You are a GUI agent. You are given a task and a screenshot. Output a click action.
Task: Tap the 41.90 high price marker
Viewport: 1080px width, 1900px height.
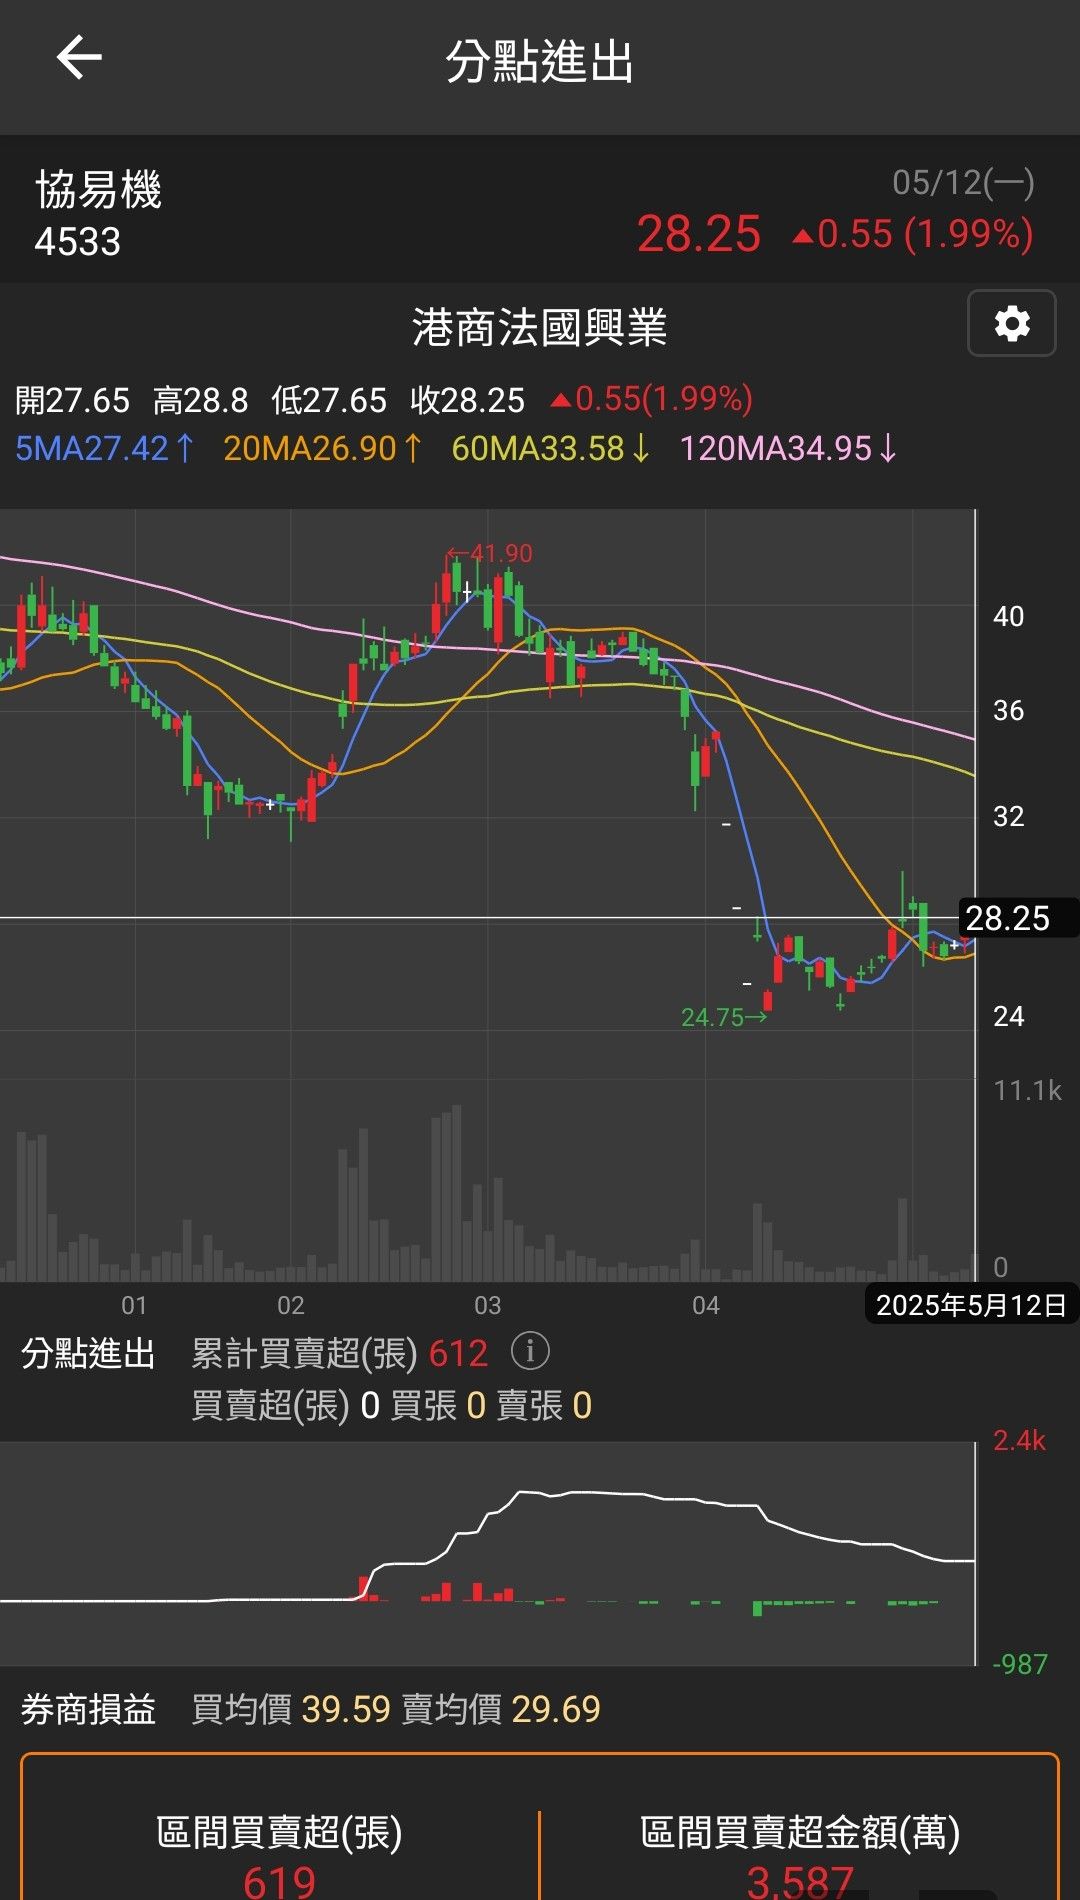pyautogui.click(x=490, y=553)
